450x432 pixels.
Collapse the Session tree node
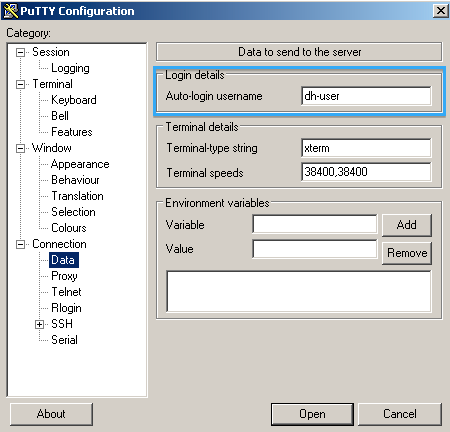coord(21,52)
